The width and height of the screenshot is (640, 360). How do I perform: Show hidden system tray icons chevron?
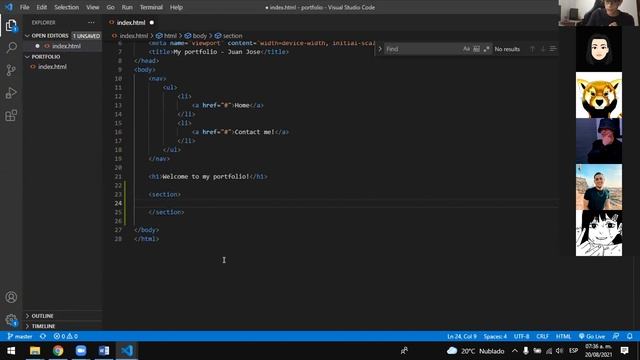515,351
